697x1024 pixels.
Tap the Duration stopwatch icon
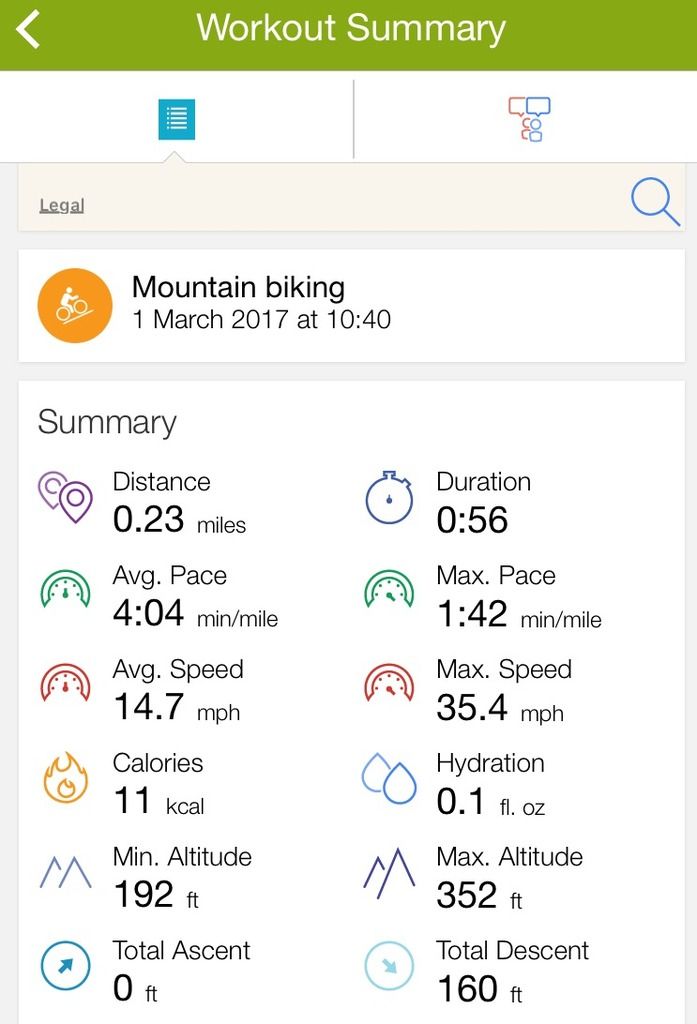point(389,497)
